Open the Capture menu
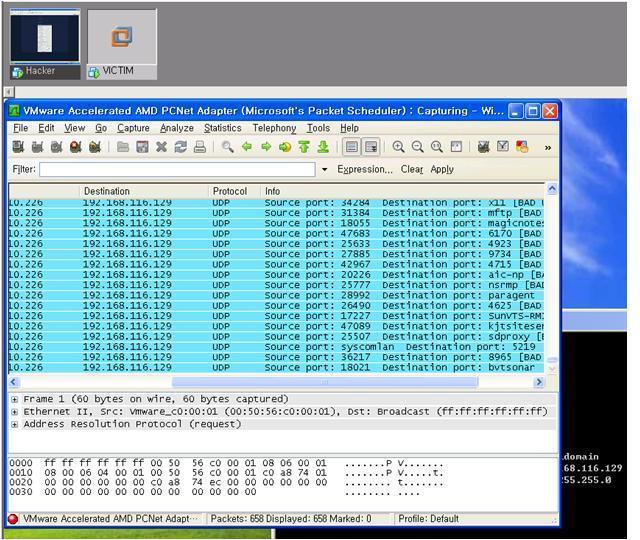The height and width of the screenshot is (540, 640). click(x=133, y=128)
